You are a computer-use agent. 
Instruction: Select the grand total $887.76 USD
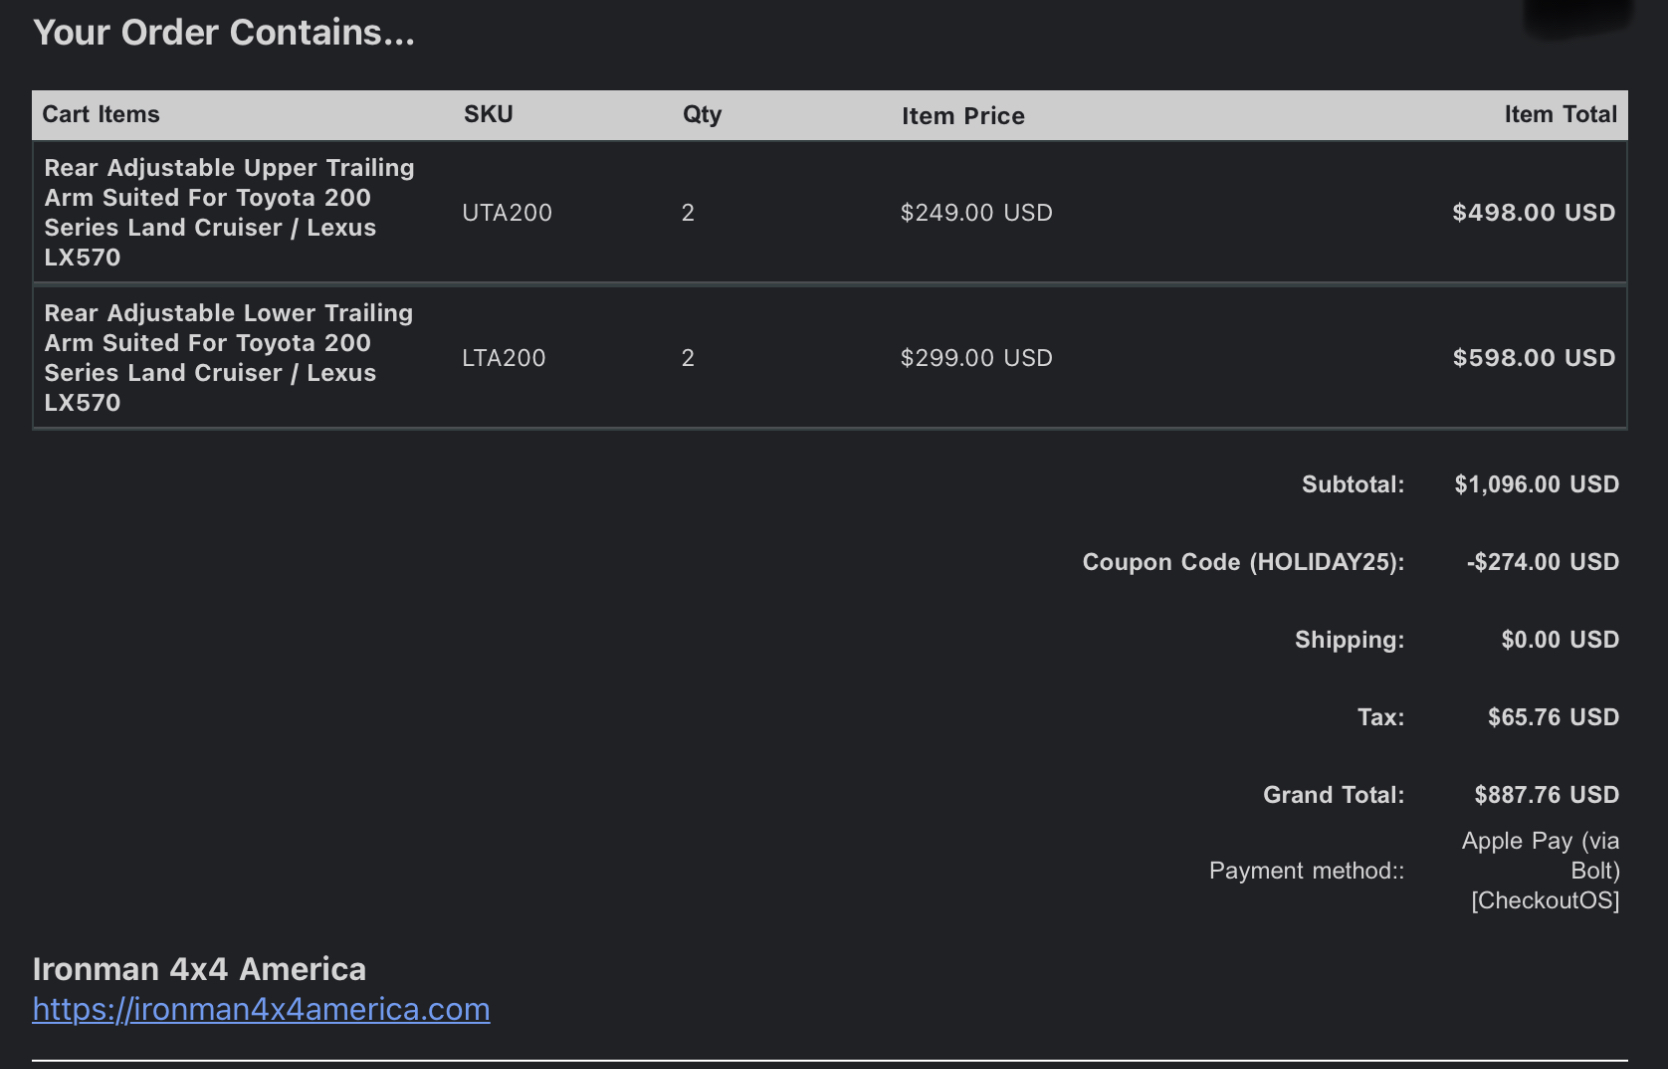click(1547, 794)
